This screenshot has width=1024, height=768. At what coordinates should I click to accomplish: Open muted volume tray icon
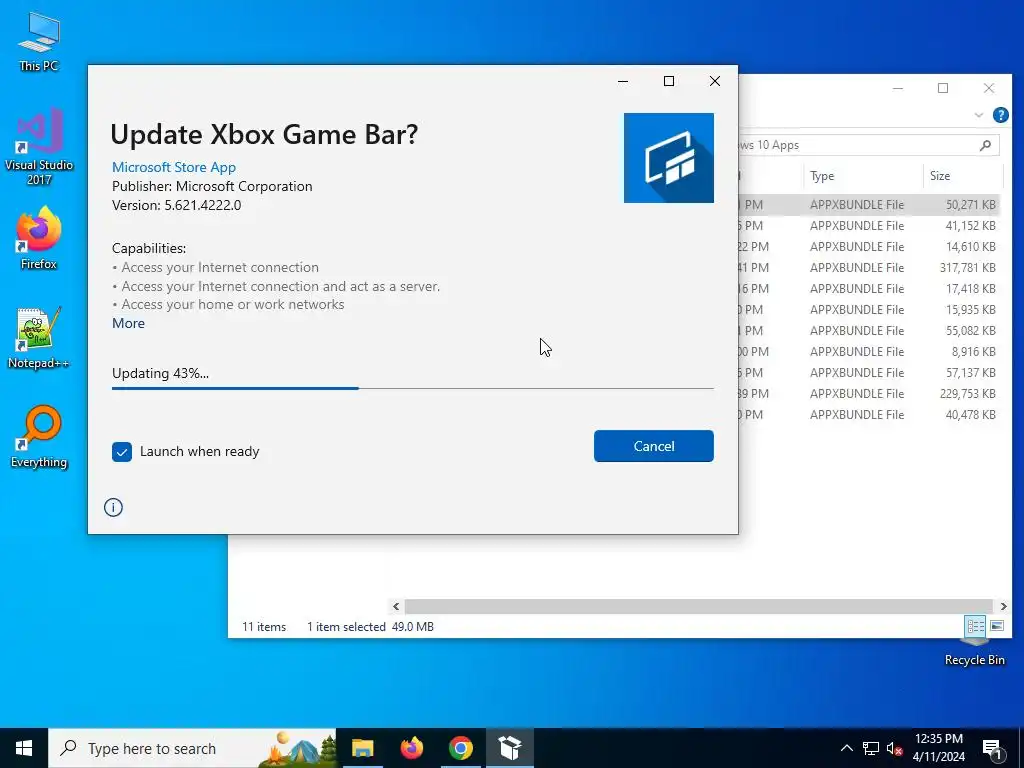point(894,748)
